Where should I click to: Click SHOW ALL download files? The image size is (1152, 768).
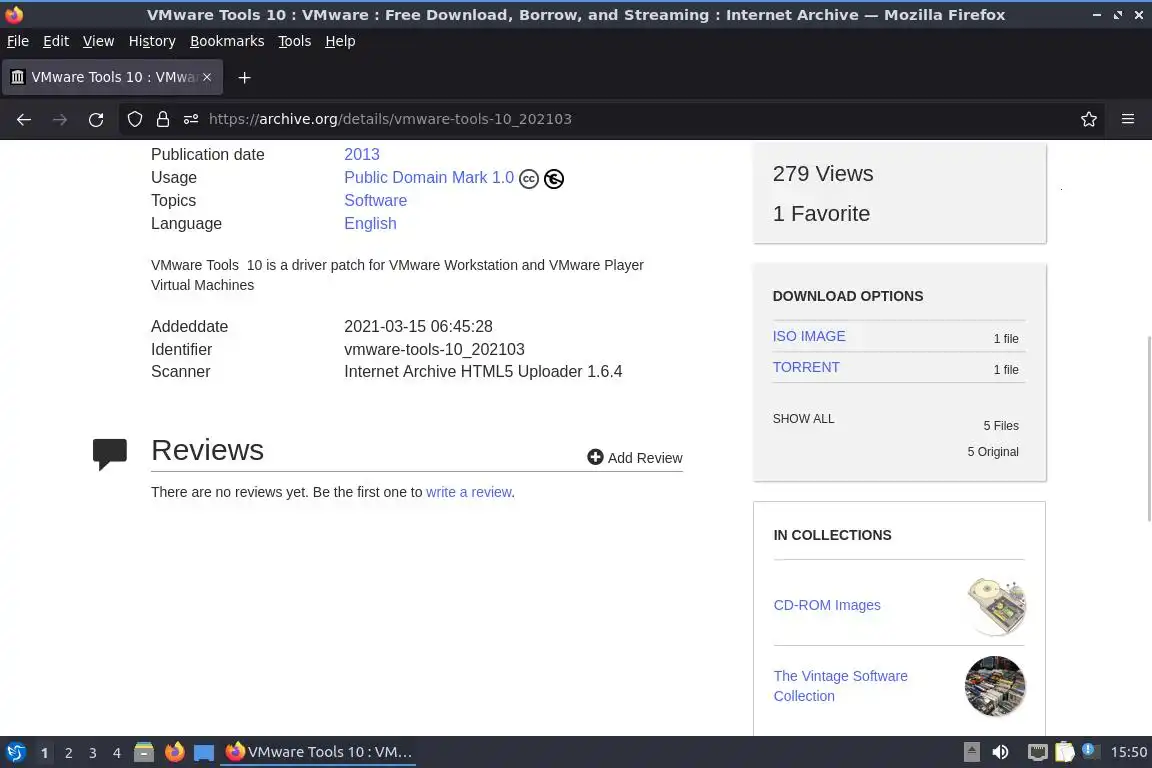point(803,418)
